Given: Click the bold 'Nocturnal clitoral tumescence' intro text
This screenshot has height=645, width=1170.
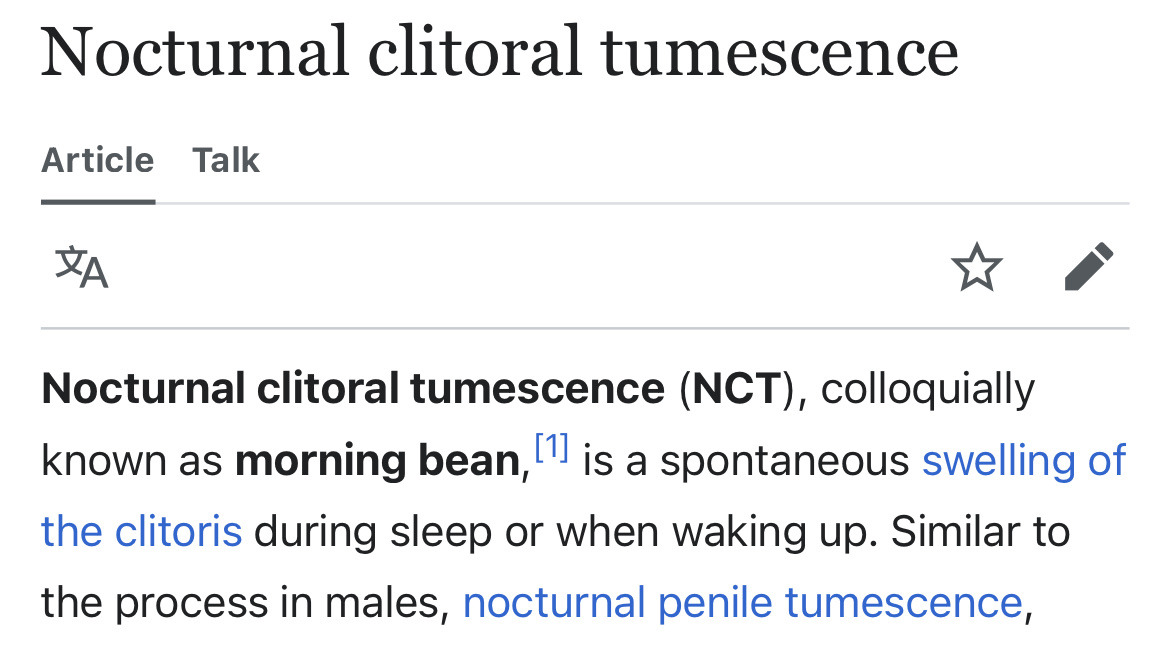Looking at the screenshot, I should point(353,388).
